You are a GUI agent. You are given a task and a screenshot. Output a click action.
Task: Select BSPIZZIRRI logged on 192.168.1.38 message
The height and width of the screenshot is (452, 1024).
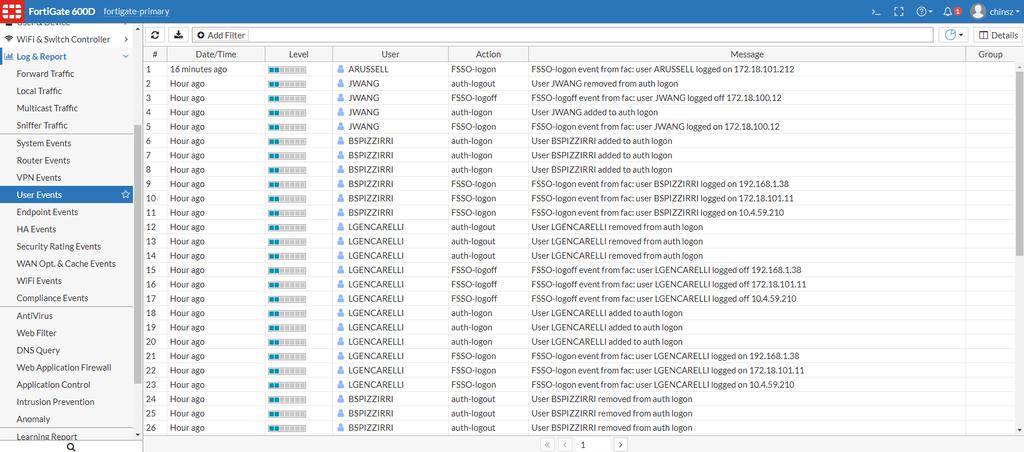click(x=662, y=184)
